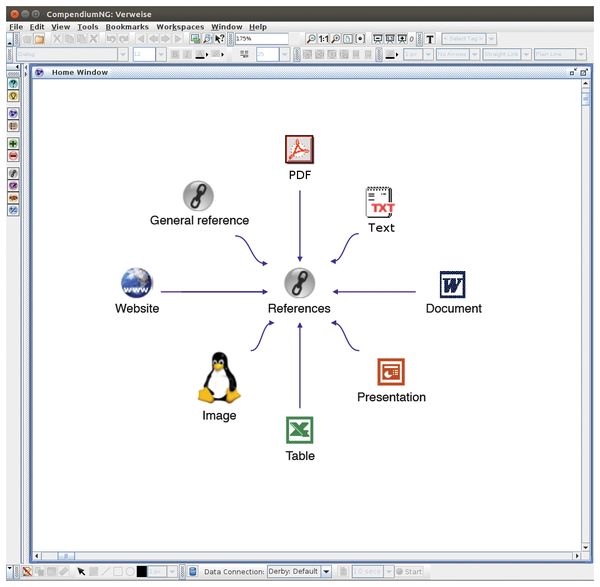Select the Idea lightbulb node in palette
This screenshot has height=587, width=600.
(x=13, y=96)
